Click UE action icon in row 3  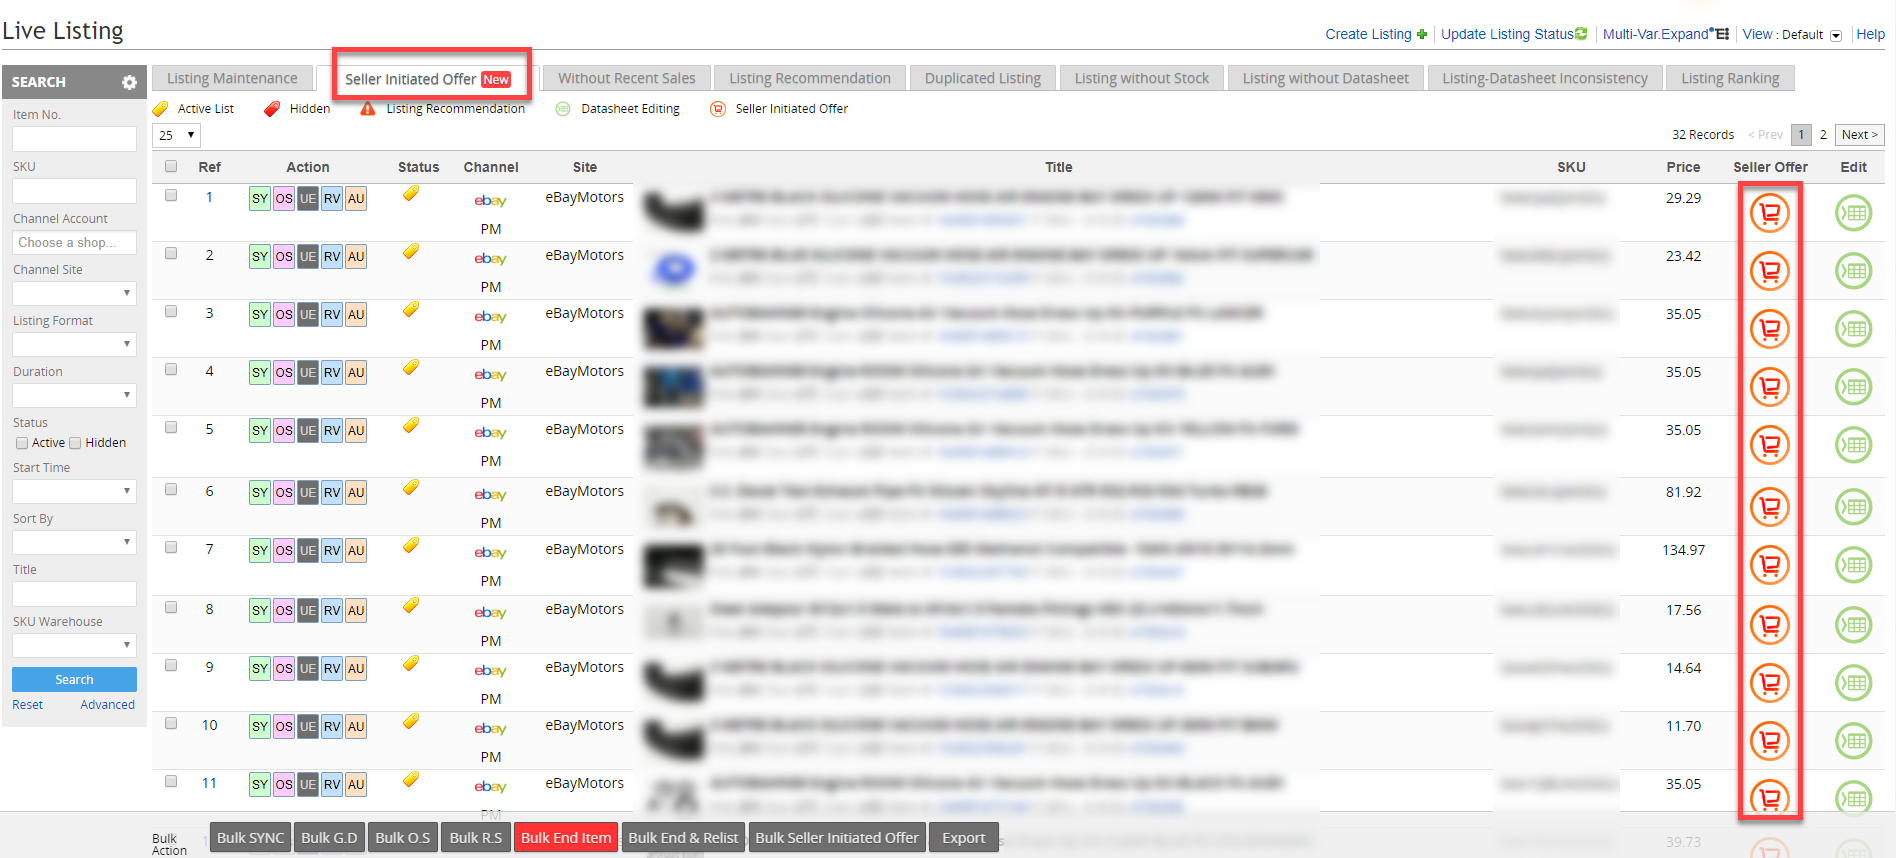click(x=308, y=315)
